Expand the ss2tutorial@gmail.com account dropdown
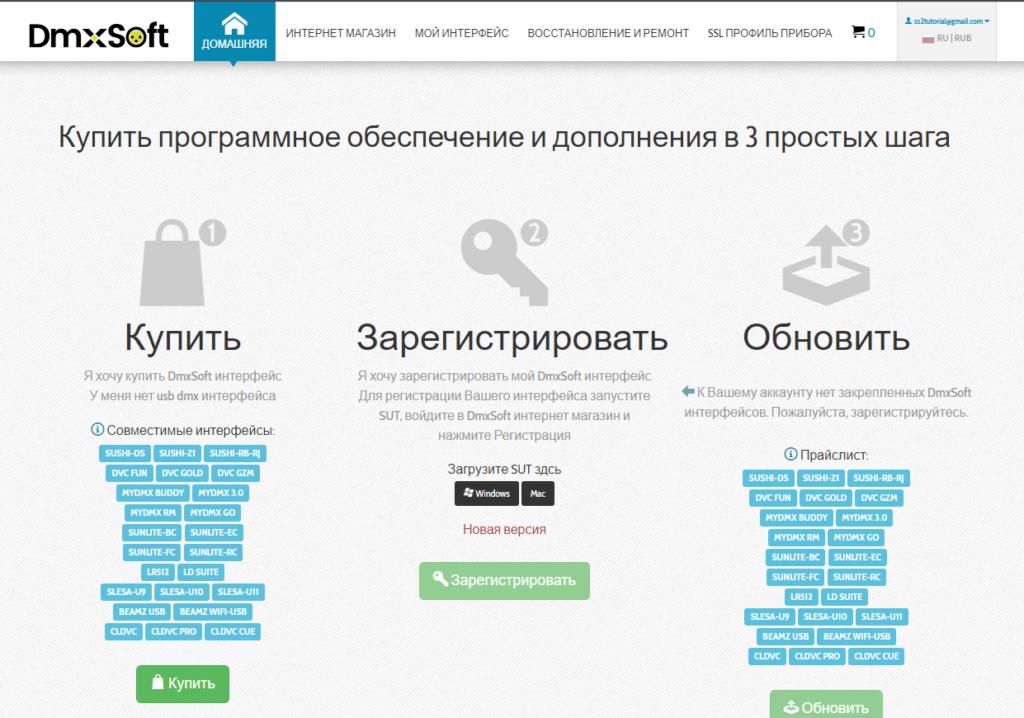1024x718 pixels. [947, 21]
